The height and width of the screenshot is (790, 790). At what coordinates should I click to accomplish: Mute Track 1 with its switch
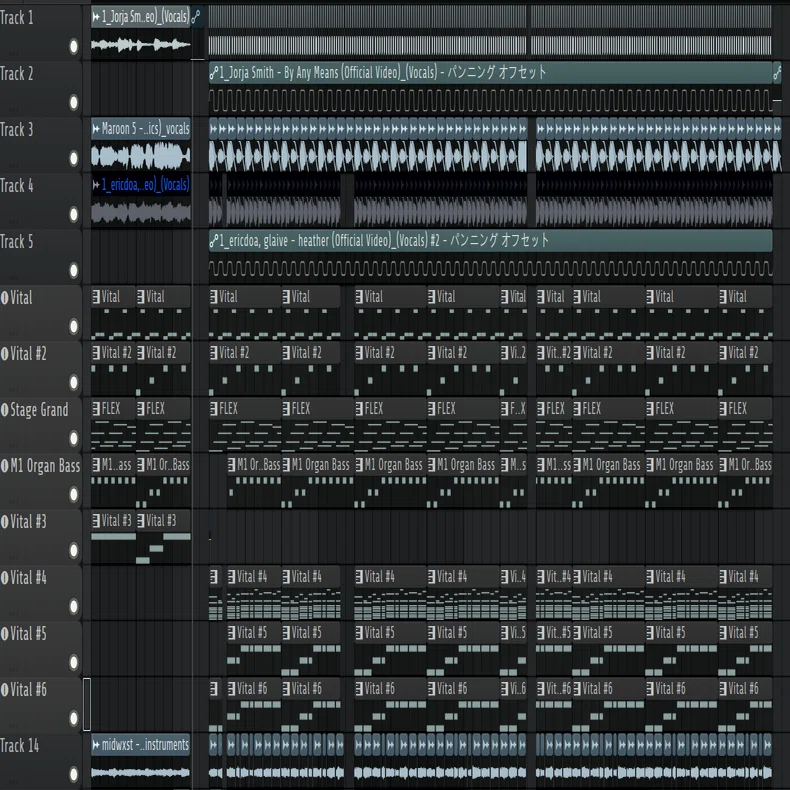(74, 47)
